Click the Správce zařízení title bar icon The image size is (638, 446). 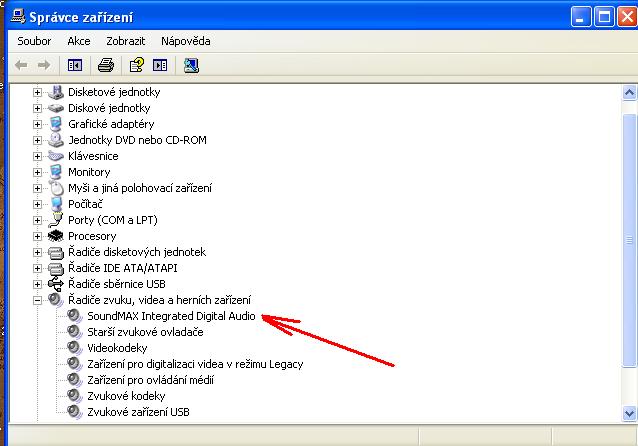pyautogui.click(x=17, y=17)
